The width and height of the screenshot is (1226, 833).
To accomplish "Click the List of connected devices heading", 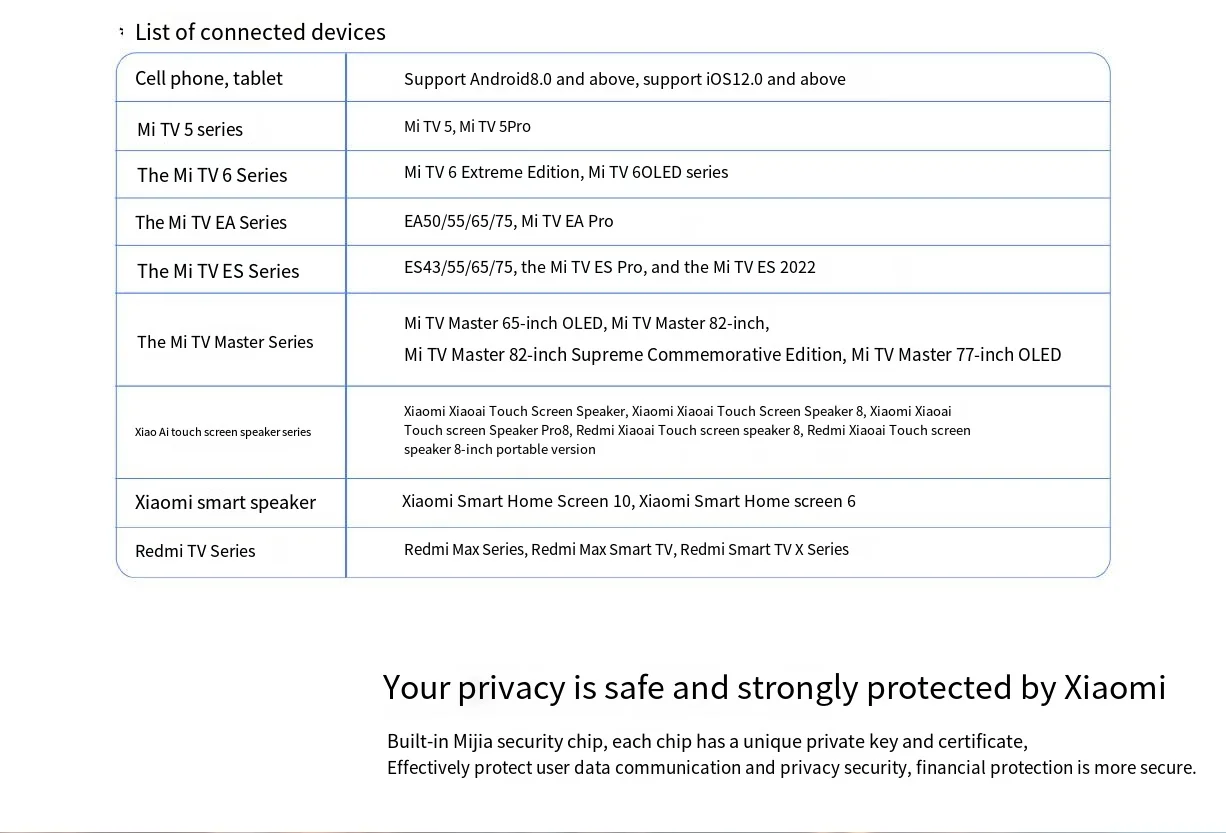I will point(260,32).
